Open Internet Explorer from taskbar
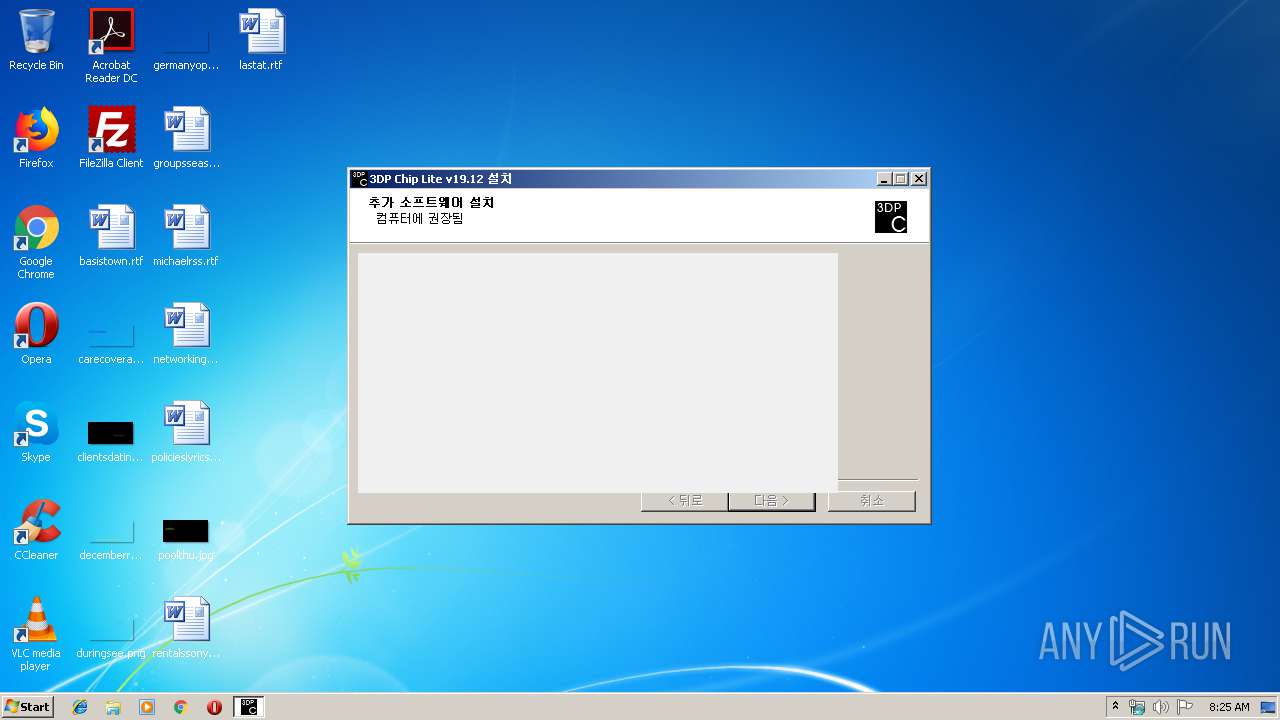The width and height of the screenshot is (1280, 720). click(x=80, y=707)
